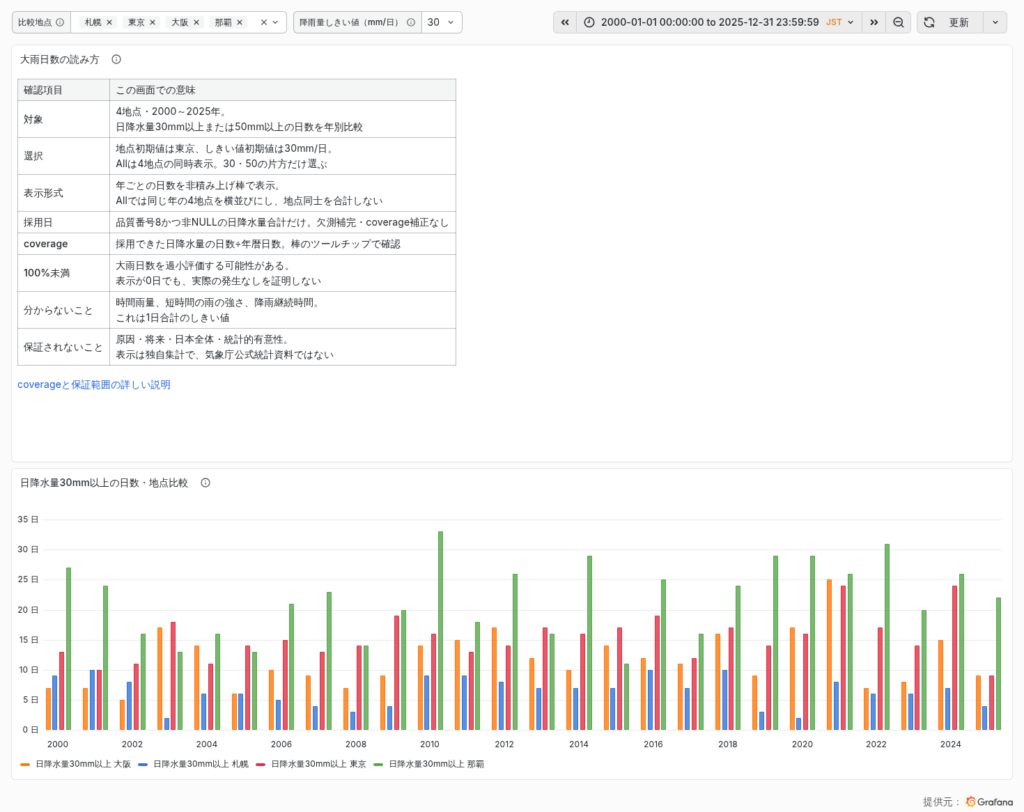Click the 2010 x-axis label

click(430, 744)
